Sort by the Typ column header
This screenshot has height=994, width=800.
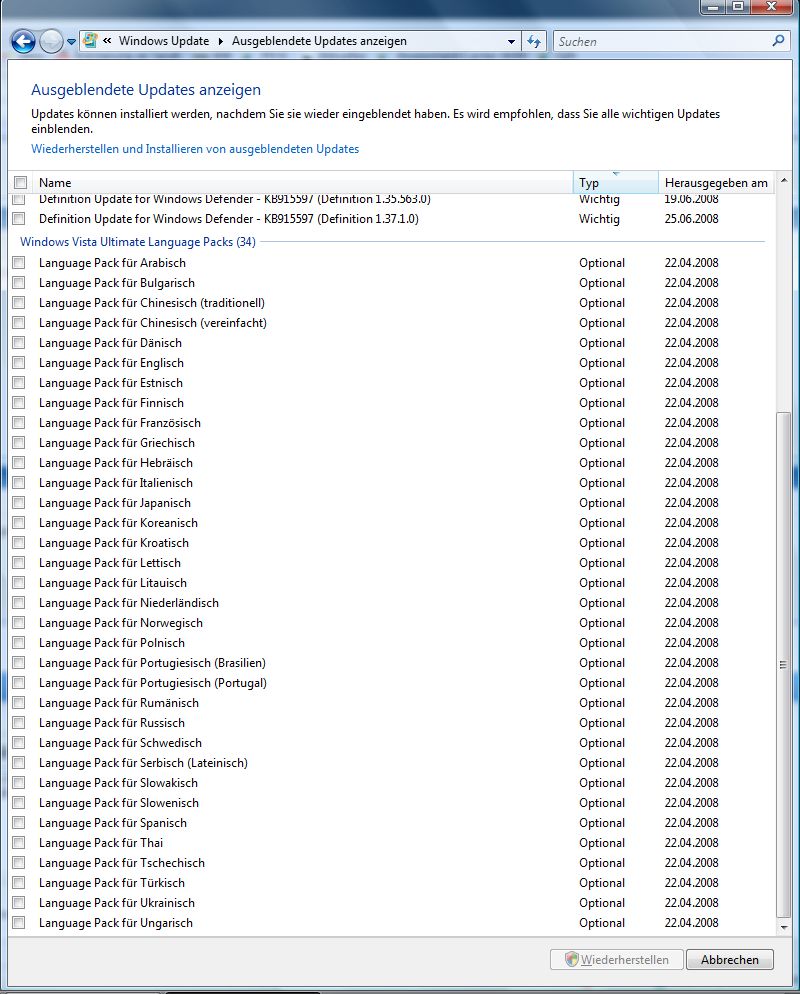(x=616, y=183)
